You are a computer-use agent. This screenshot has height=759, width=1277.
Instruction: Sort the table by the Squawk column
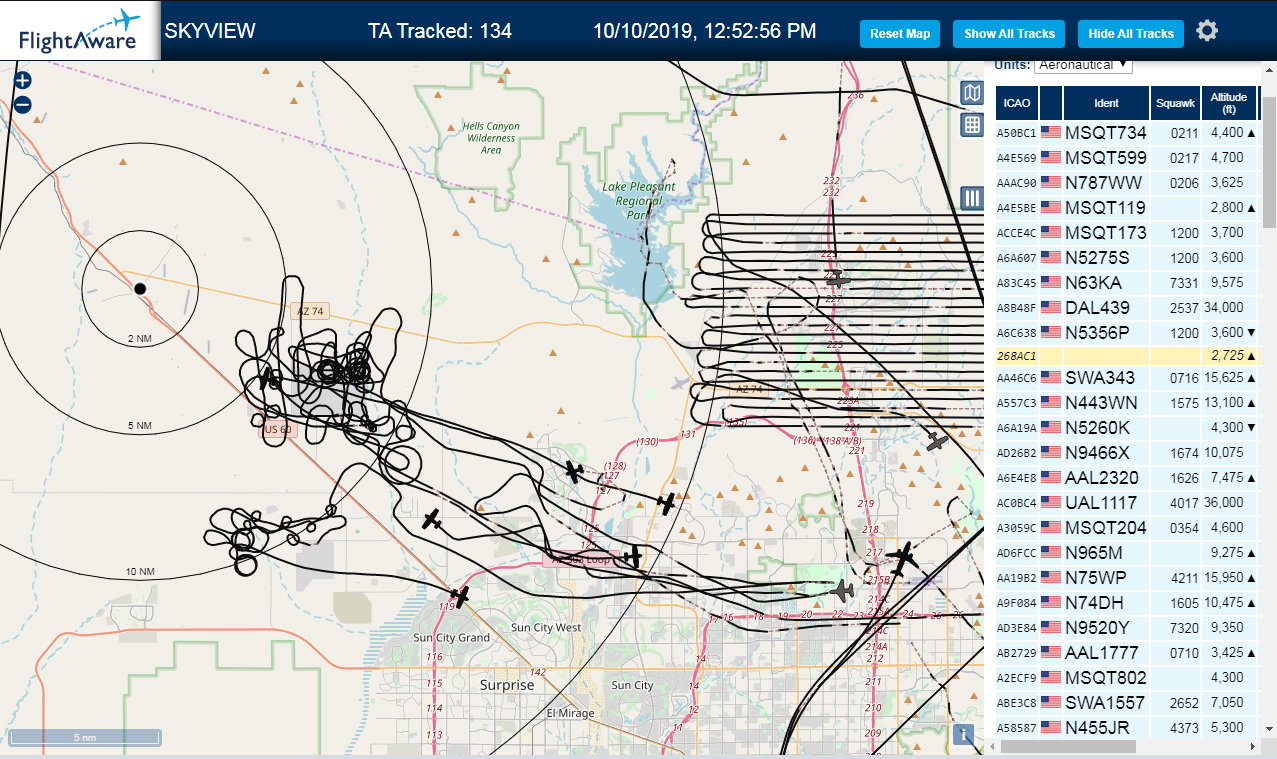coord(1174,102)
